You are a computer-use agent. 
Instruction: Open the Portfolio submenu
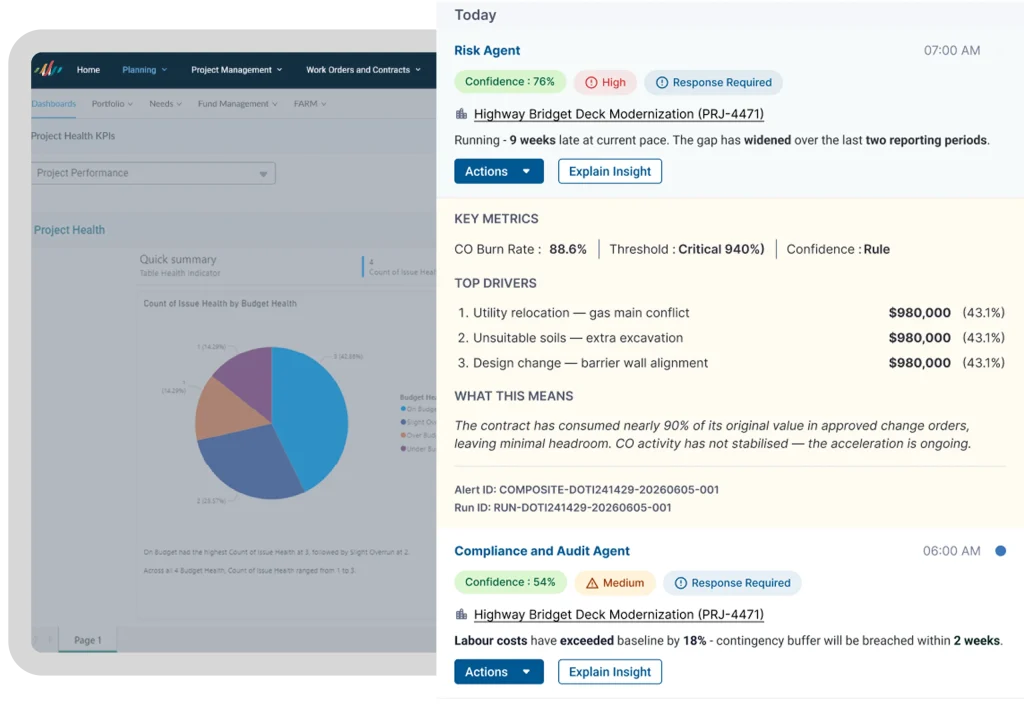(112, 104)
